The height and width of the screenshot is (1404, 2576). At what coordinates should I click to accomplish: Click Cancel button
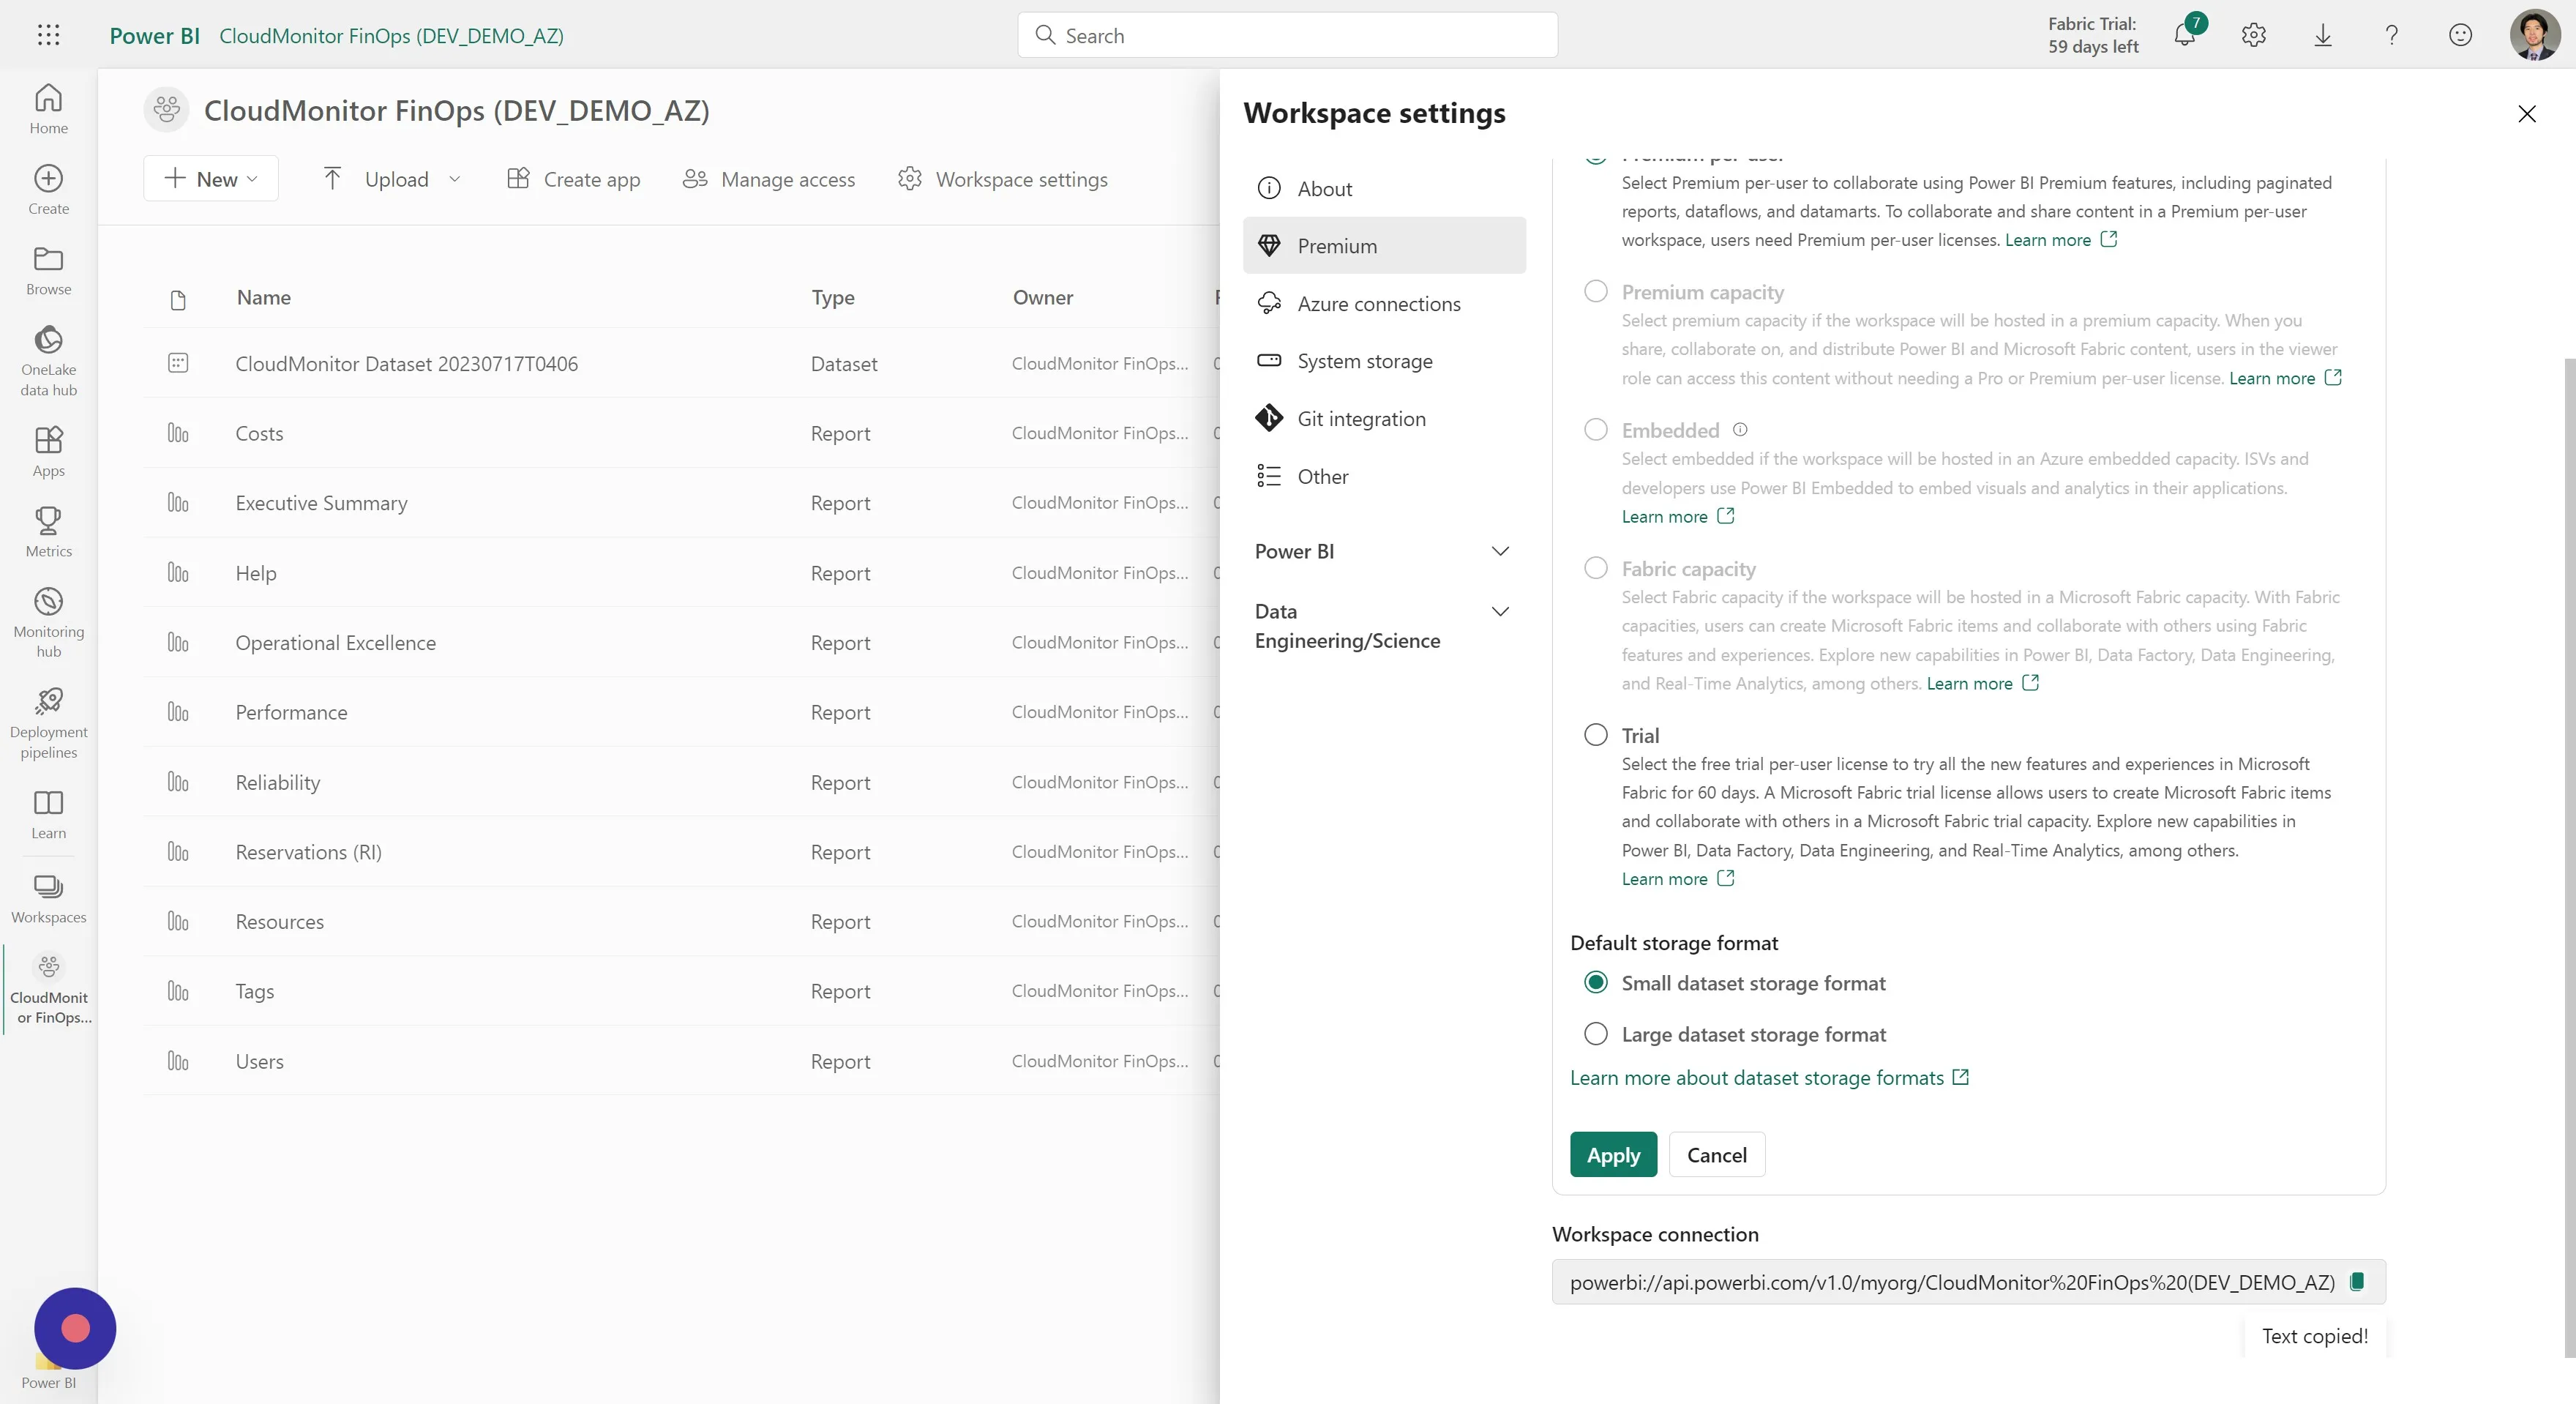1717,1155
